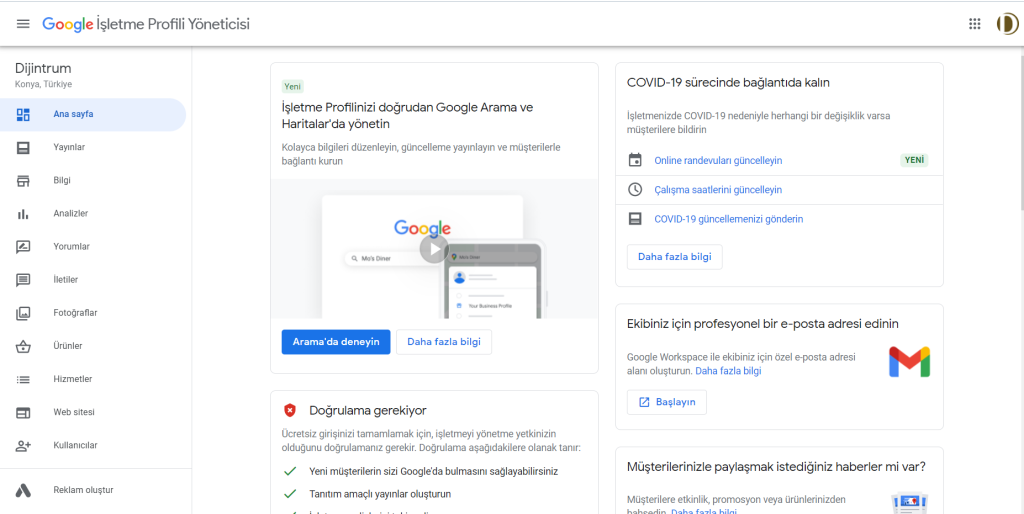Click the Dijintrum business name
The width and height of the screenshot is (1024, 514).
[x=43, y=69]
